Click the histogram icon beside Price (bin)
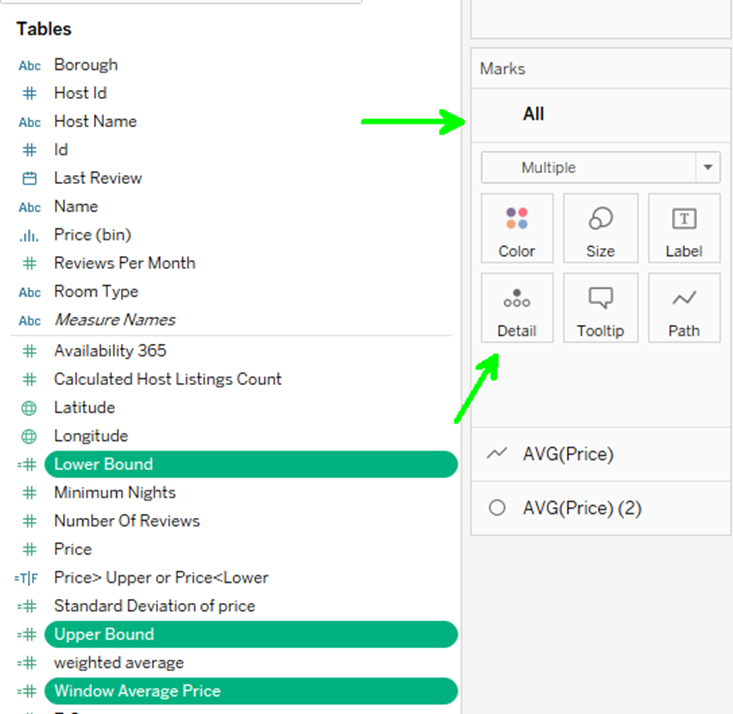This screenshot has height=714, width=733. click(x=30, y=235)
